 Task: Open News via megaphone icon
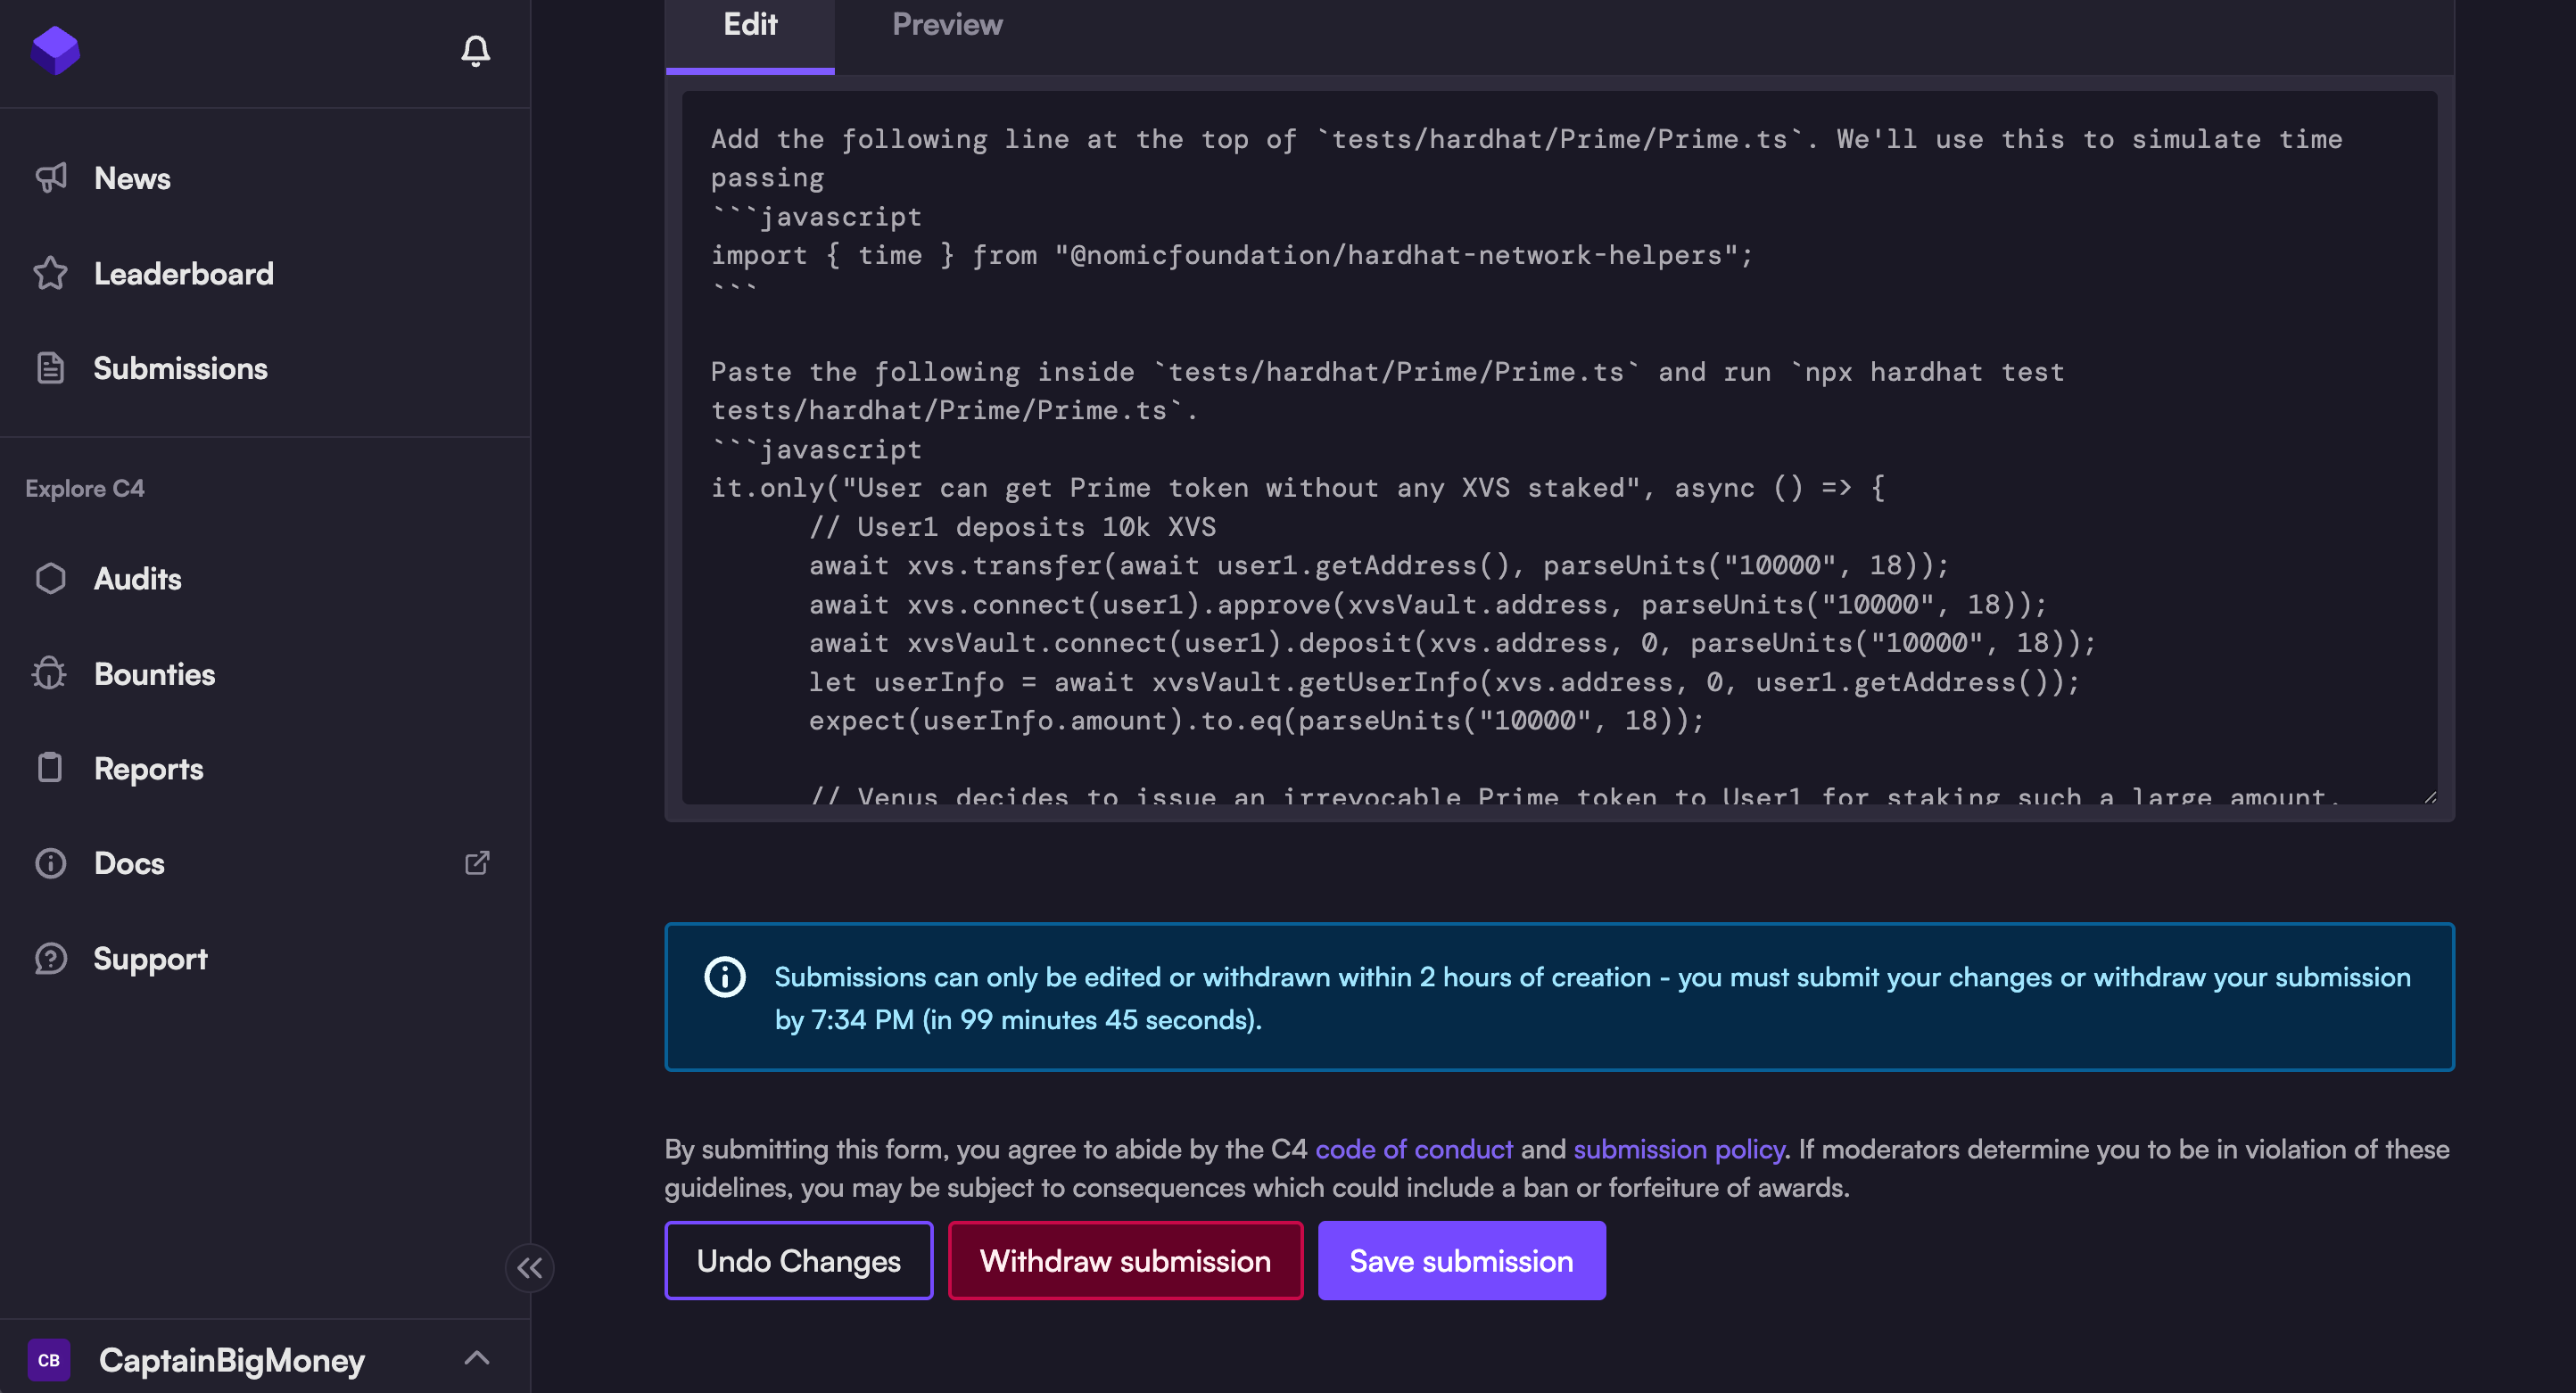pos(50,178)
